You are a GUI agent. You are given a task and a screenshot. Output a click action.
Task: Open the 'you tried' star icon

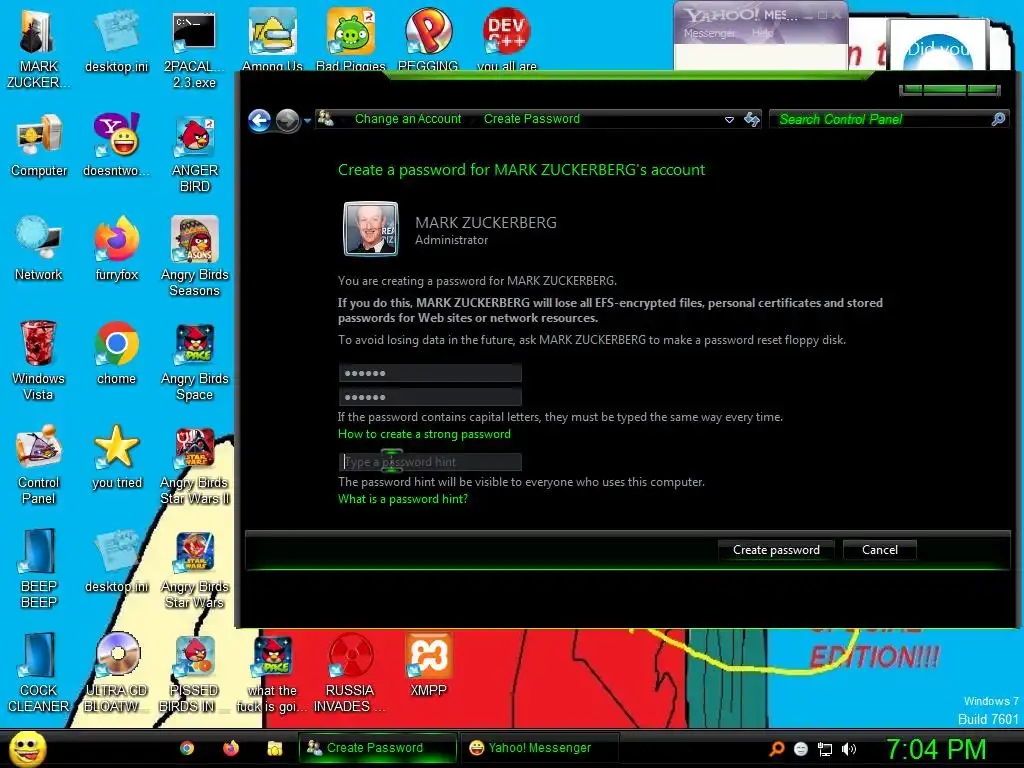(x=116, y=458)
